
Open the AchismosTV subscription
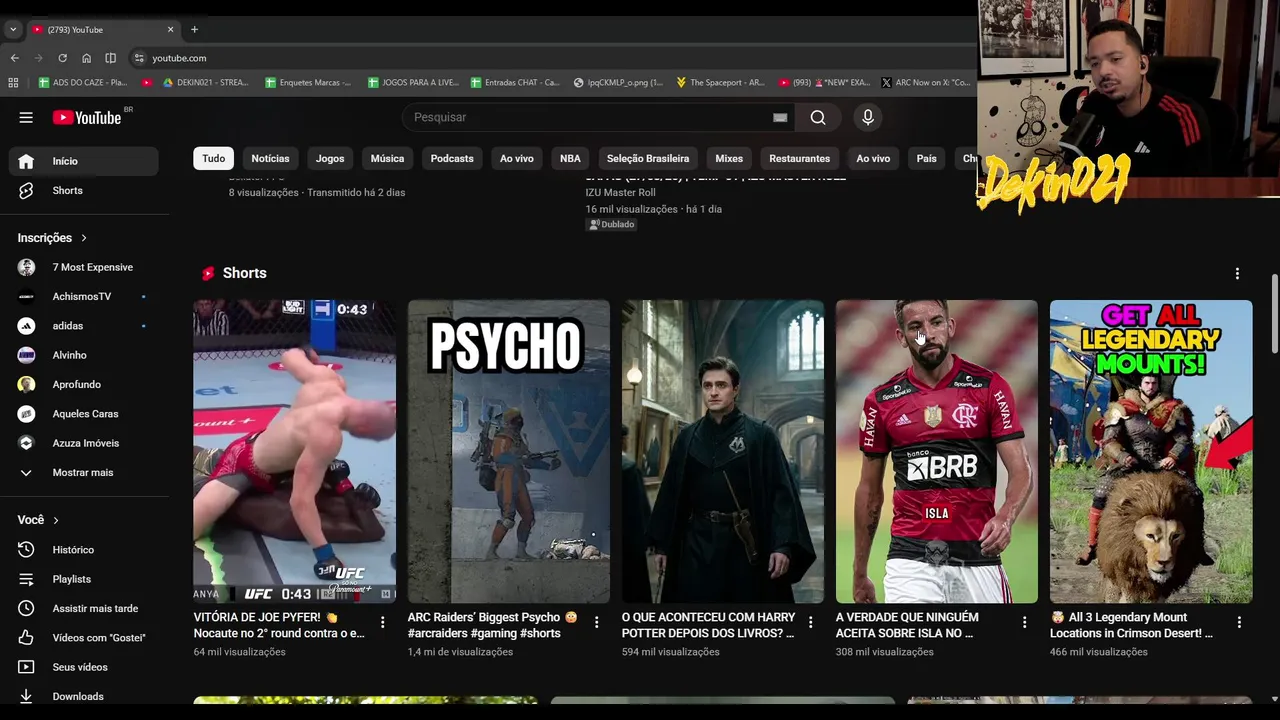[x=84, y=296]
